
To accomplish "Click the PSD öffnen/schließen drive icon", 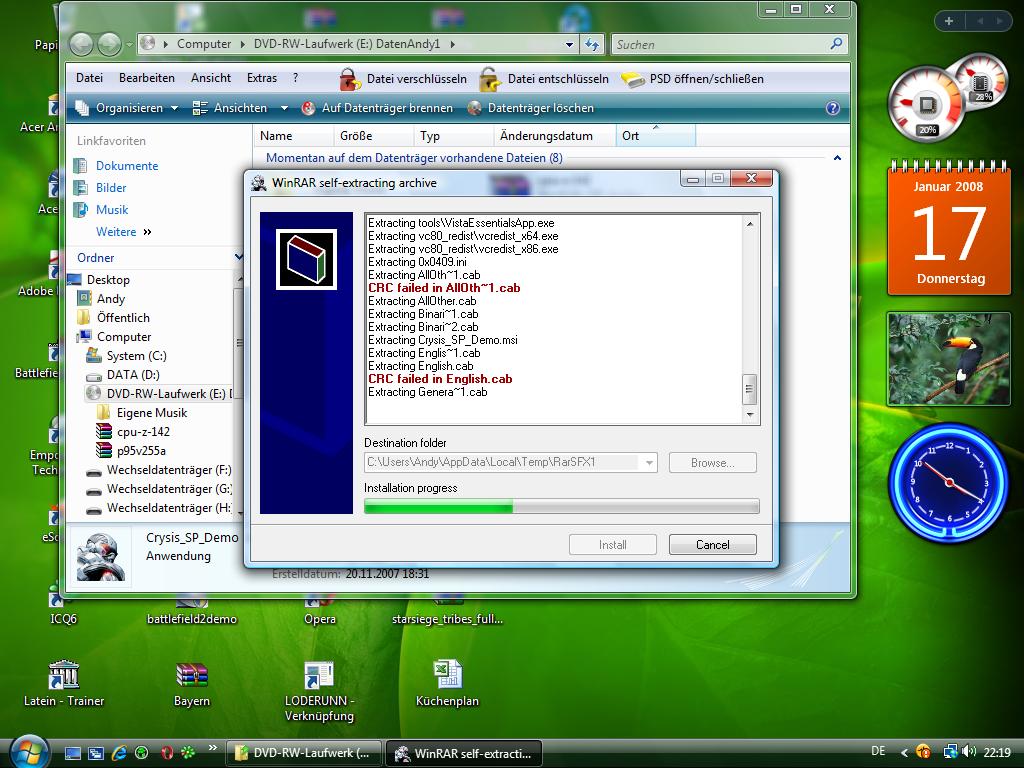I will (632, 80).
